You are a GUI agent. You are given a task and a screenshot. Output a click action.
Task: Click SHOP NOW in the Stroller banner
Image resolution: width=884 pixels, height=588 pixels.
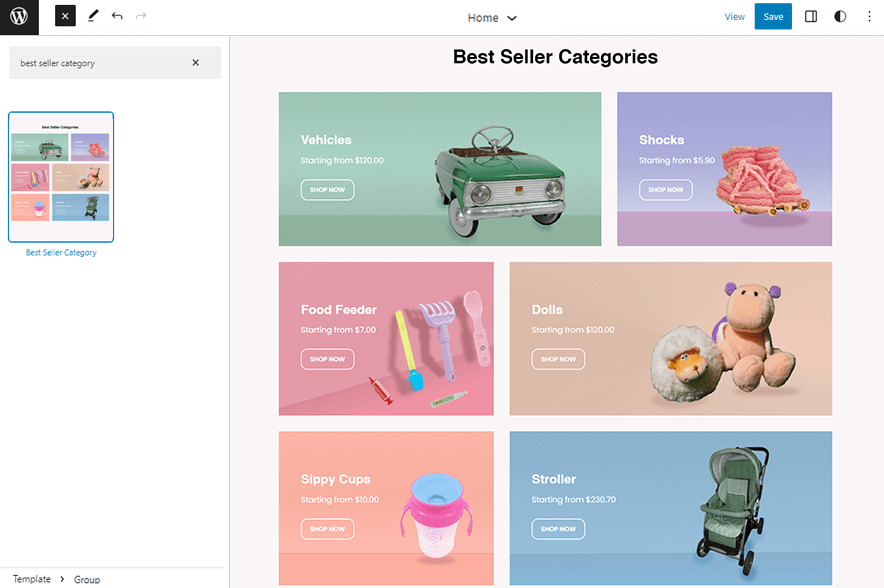point(557,529)
